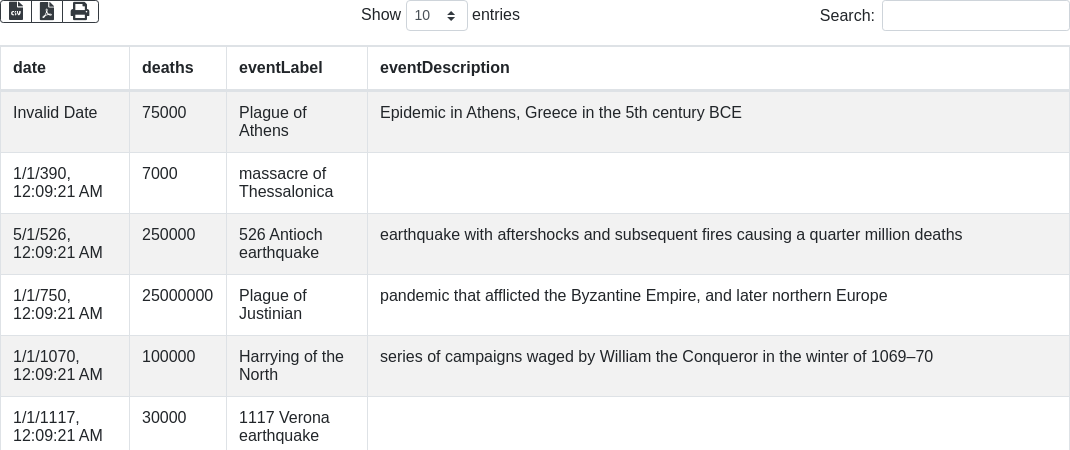Screen dimensions: 1070x450
Task: Open the entries-per-page dropdown
Action: 436,16
